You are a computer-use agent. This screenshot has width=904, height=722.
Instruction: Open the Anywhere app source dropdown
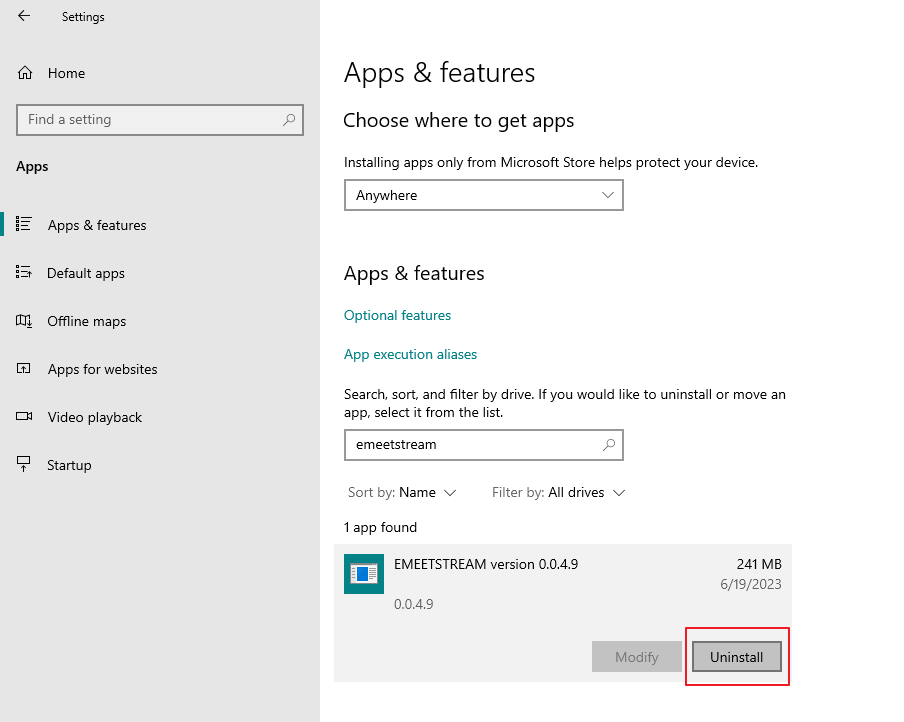click(x=483, y=195)
